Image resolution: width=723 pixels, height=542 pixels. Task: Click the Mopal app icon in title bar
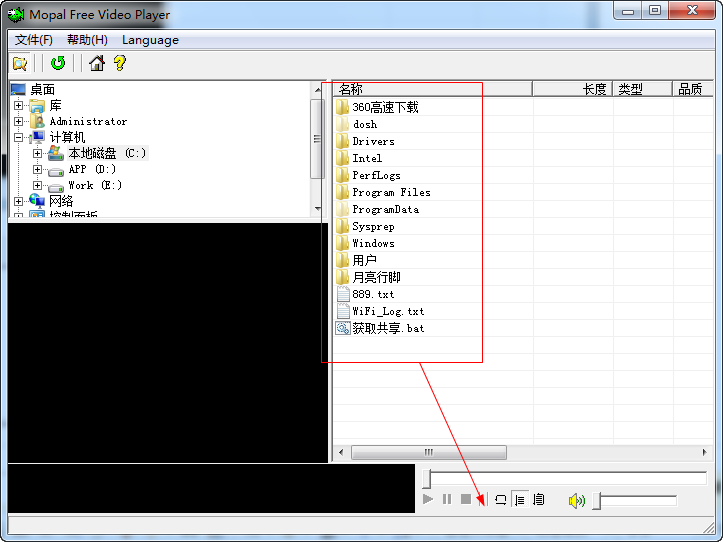click(16, 15)
